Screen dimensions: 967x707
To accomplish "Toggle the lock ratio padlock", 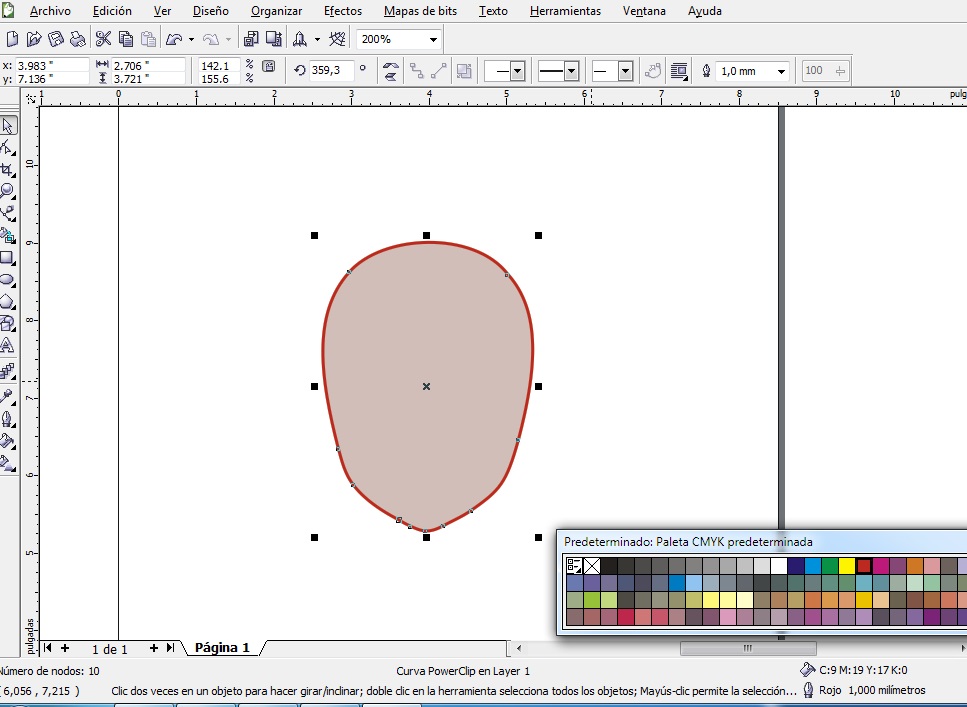I will click(268, 66).
